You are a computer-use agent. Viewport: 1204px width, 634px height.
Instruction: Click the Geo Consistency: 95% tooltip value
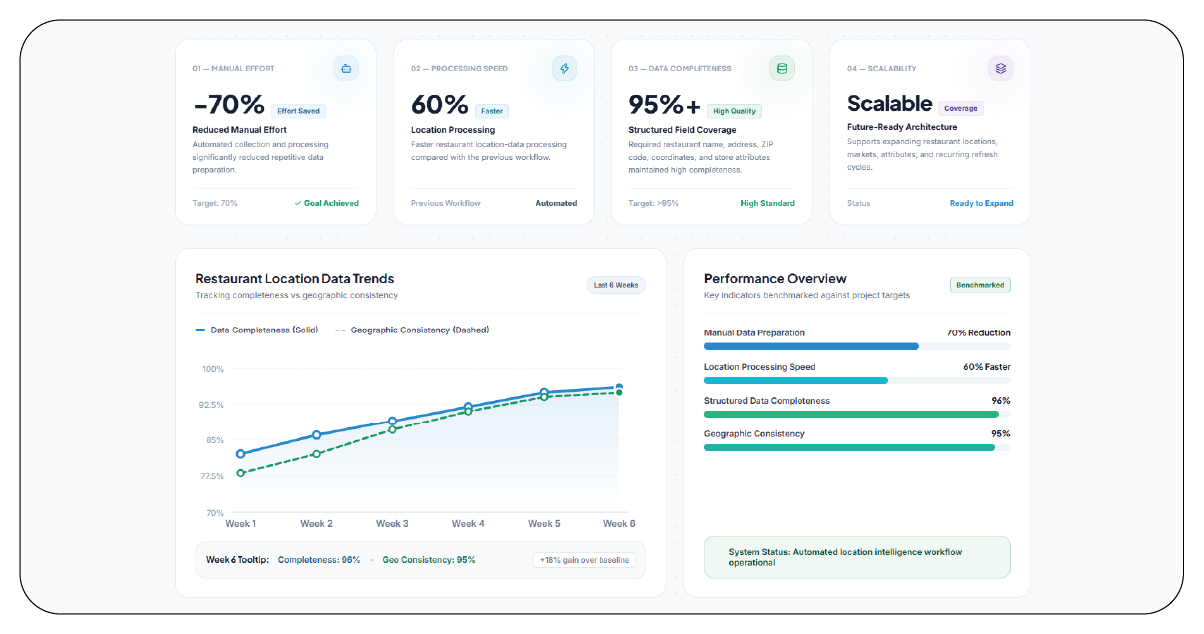pyautogui.click(x=429, y=560)
